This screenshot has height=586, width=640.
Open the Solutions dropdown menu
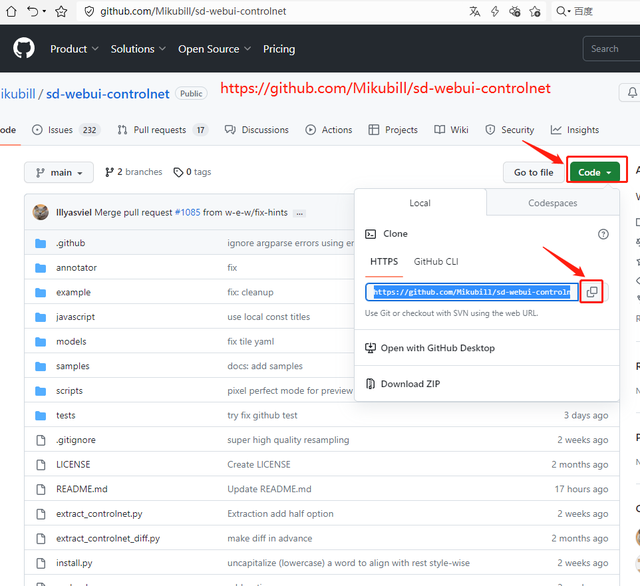(138, 49)
